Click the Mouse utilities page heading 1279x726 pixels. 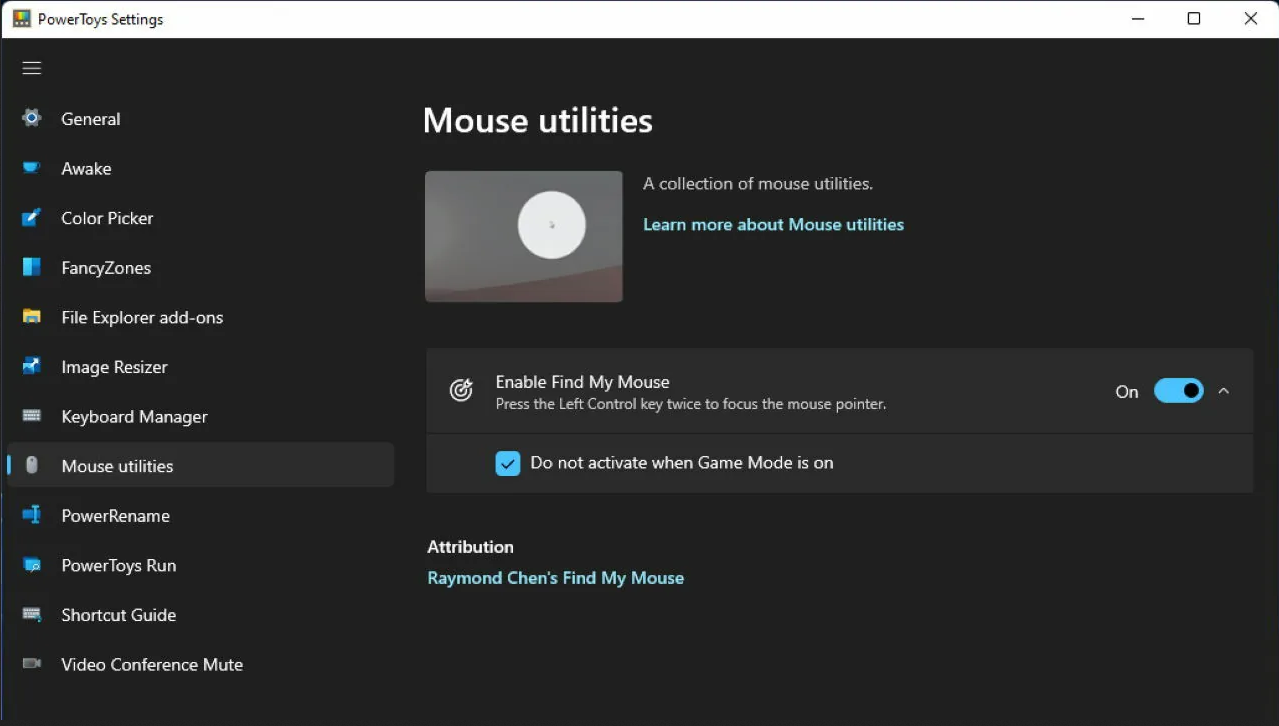pyautogui.click(x=538, y=121)
